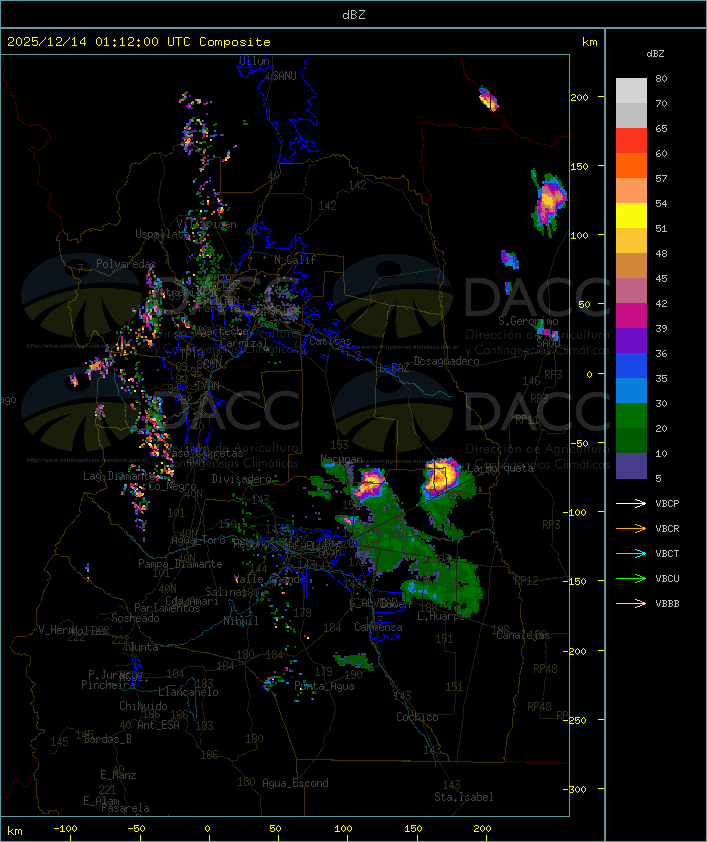Click the Agua_Toro place label

point(198,541)
